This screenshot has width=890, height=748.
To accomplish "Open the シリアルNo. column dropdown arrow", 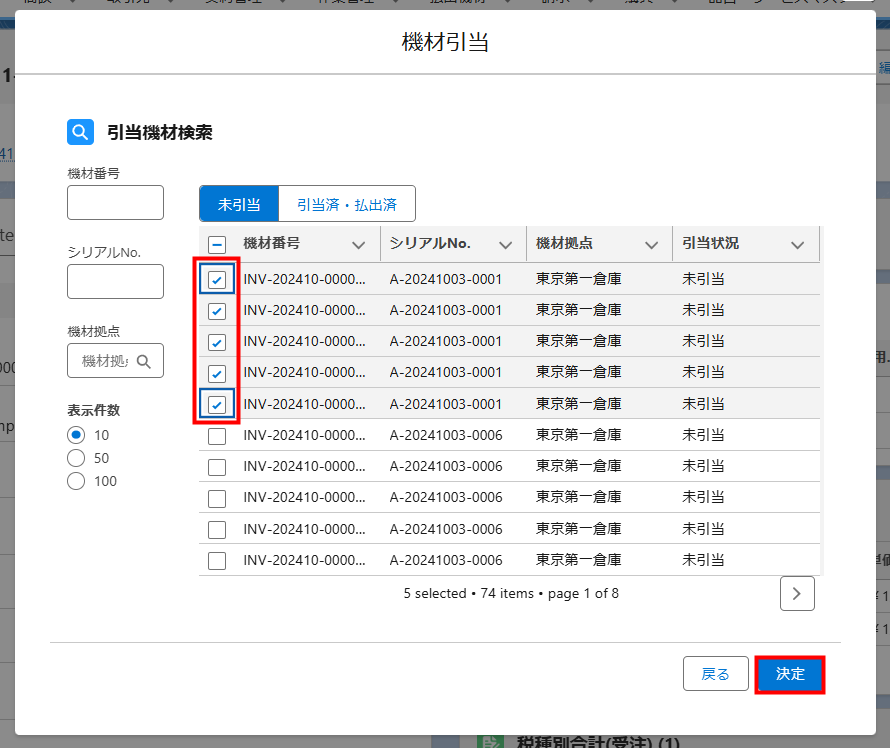I will [x=506, y=245].
